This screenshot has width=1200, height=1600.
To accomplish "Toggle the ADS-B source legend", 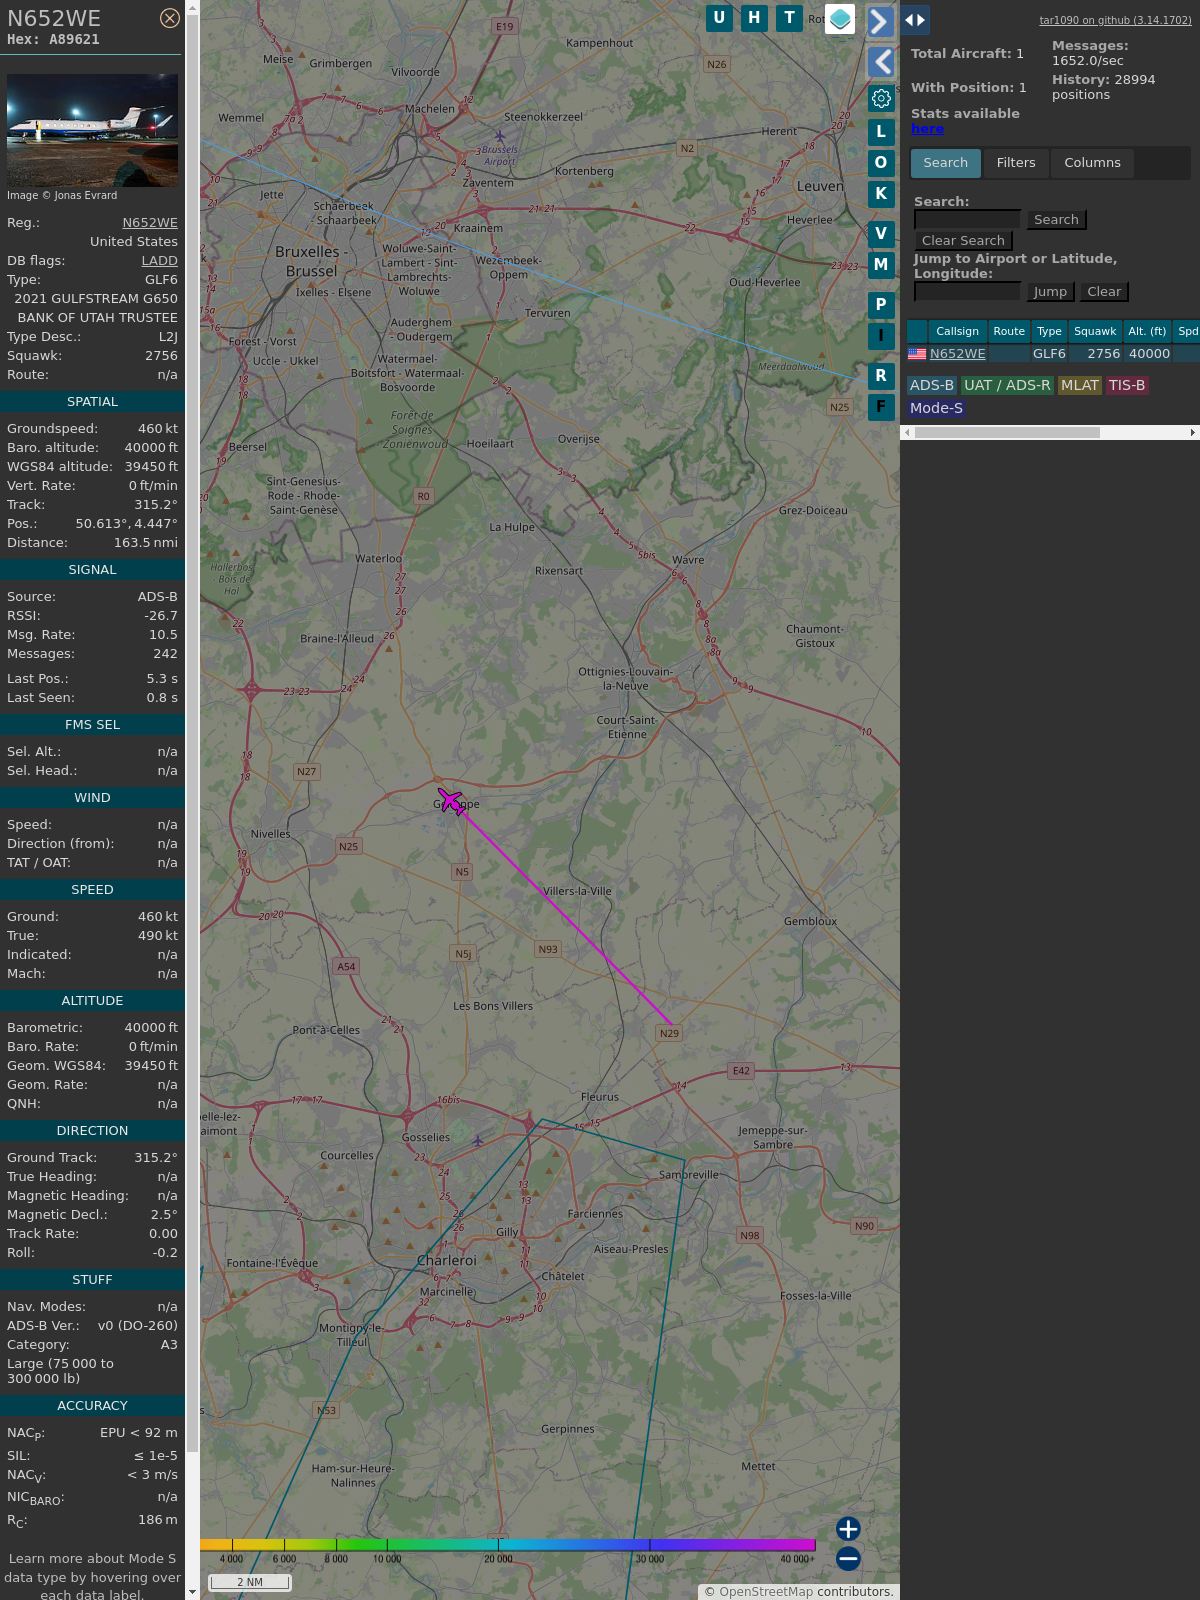I will click(932, 386).
